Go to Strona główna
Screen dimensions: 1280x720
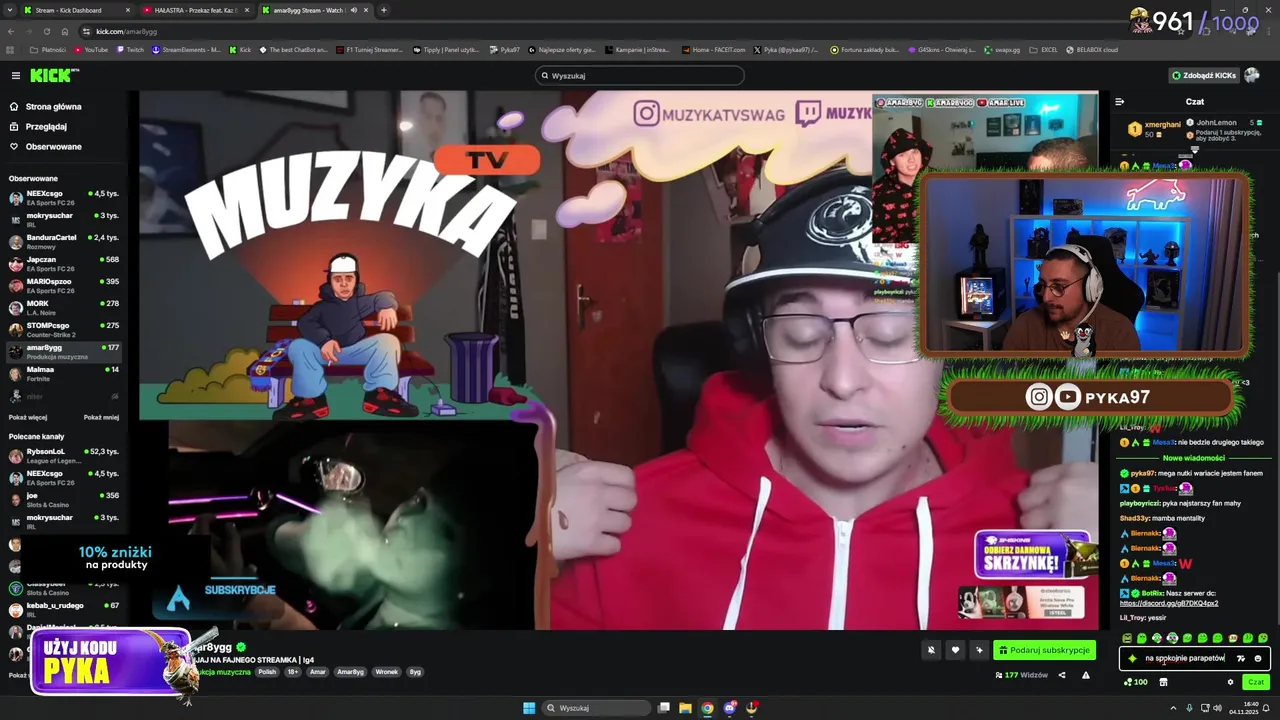pos(46,106)
